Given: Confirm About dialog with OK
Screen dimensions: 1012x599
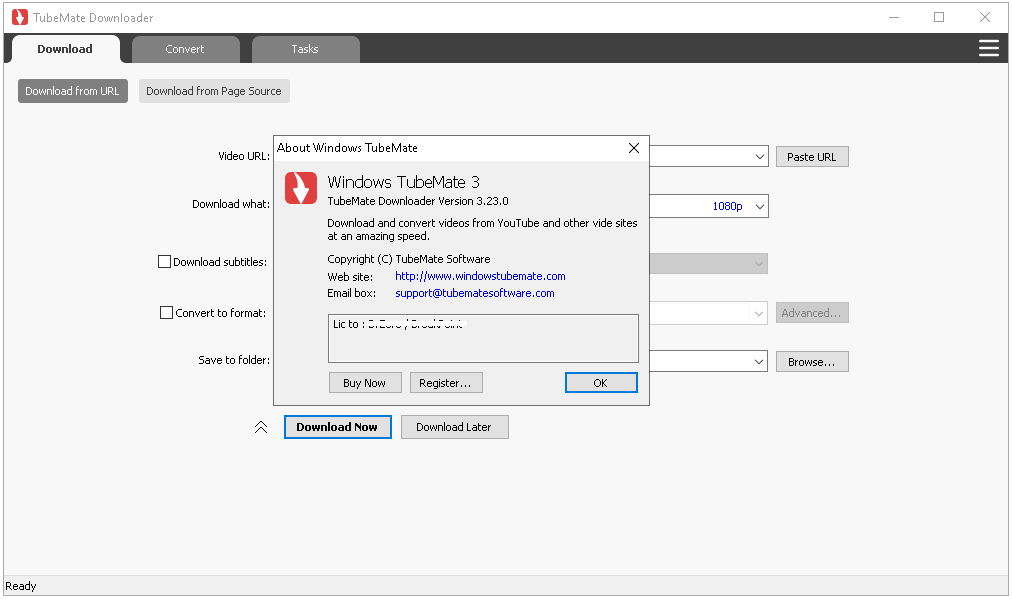Looking at the screenshot, I should 600,383.
